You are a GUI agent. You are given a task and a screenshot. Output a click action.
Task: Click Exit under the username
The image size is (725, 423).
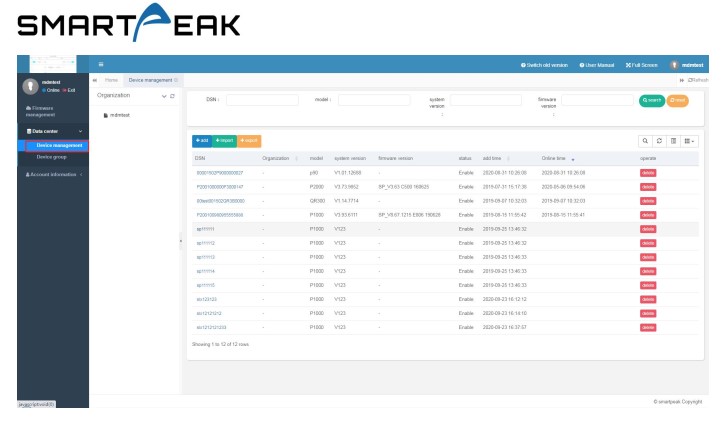click(69, 90)
